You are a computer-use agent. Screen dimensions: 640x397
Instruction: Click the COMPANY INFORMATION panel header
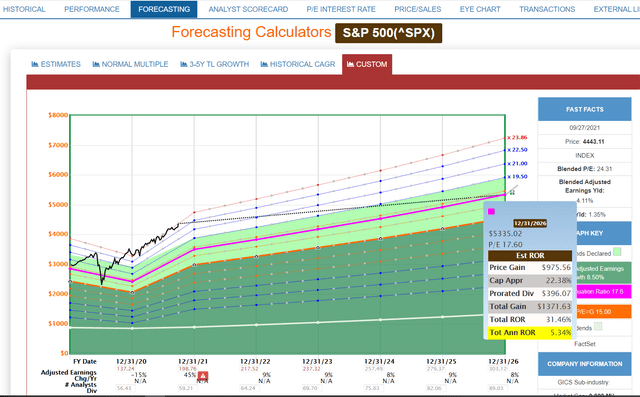[584, 364]
